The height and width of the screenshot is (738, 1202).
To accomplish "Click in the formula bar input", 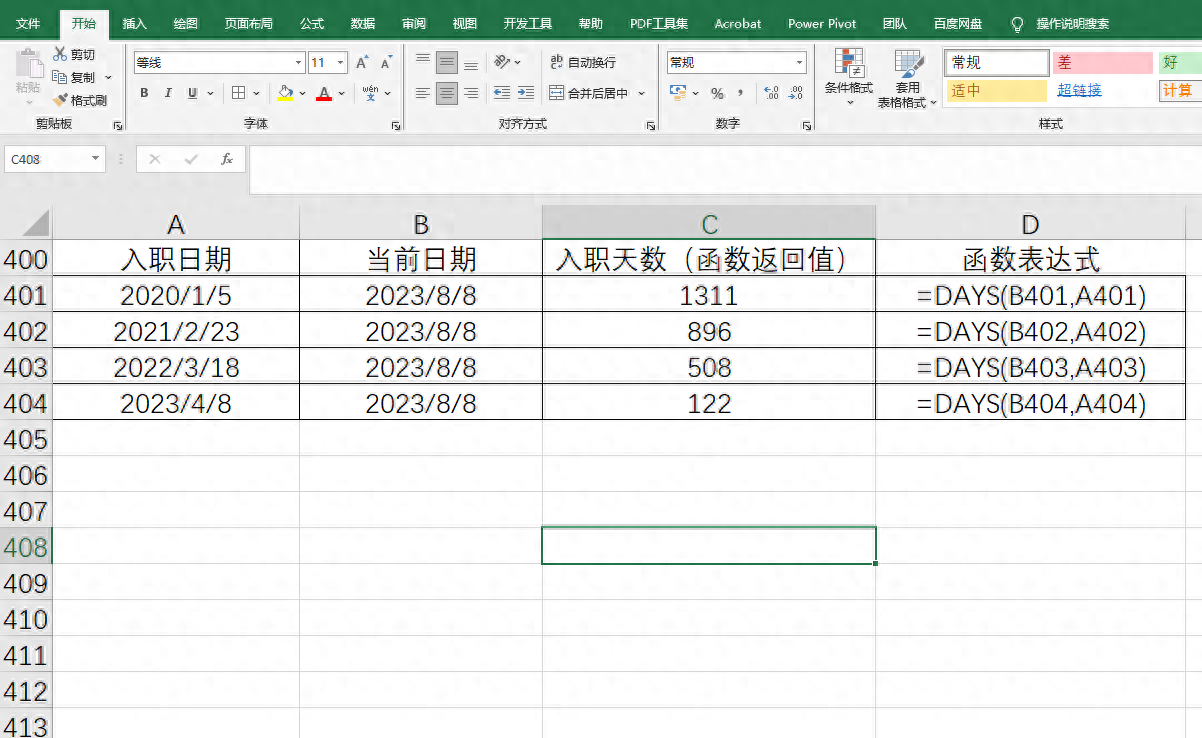I will (725, 169).
